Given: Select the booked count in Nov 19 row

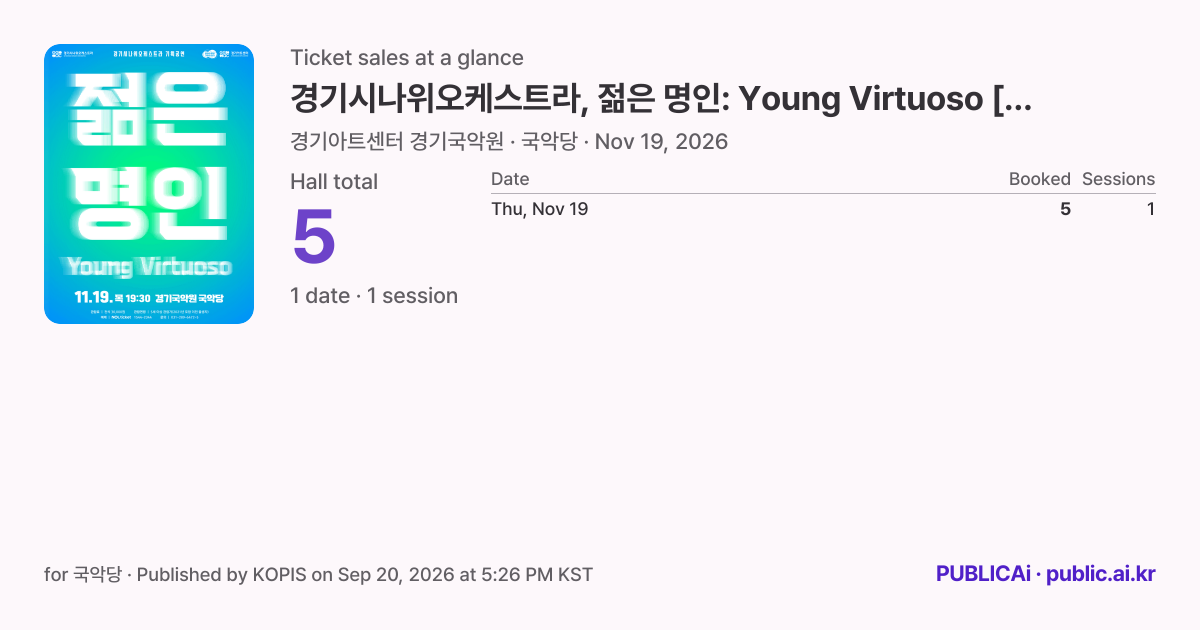Looking at the screenshot, I should (1065, 209).
